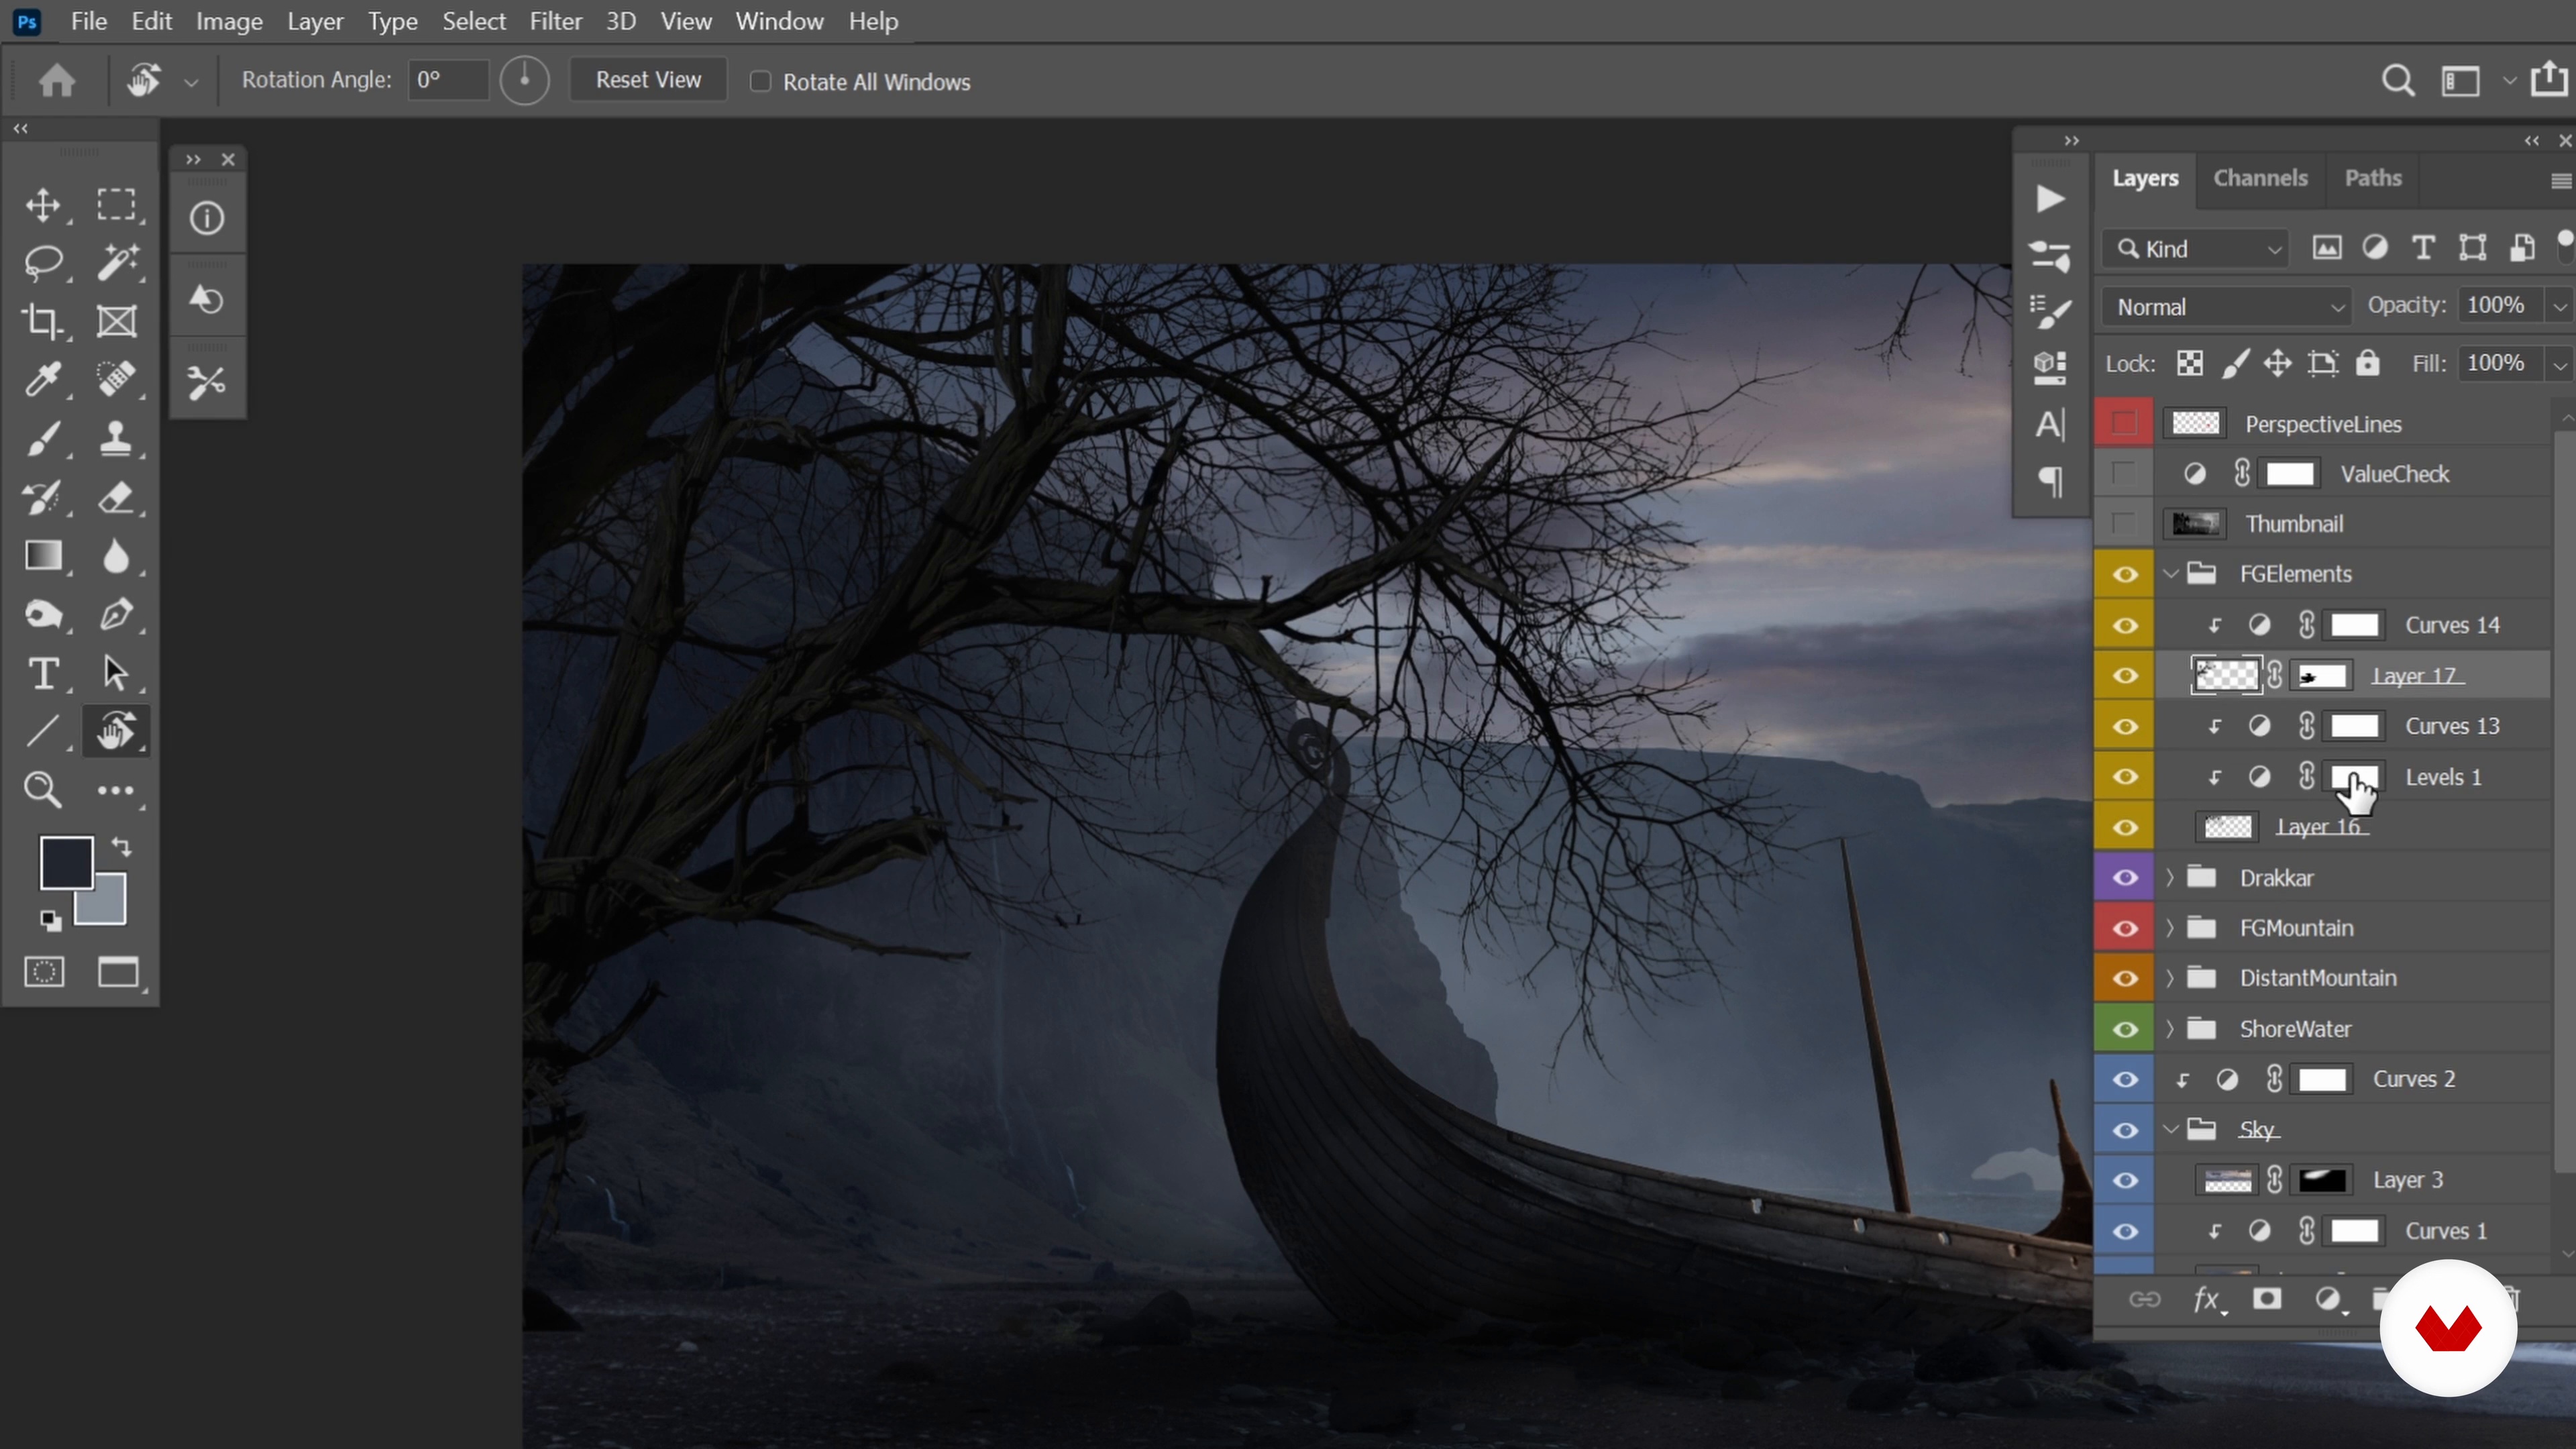Image resolution: width=2576 pixels, height=1449 pixels.
Task: Select the Move tool
Action: (43, 205)
